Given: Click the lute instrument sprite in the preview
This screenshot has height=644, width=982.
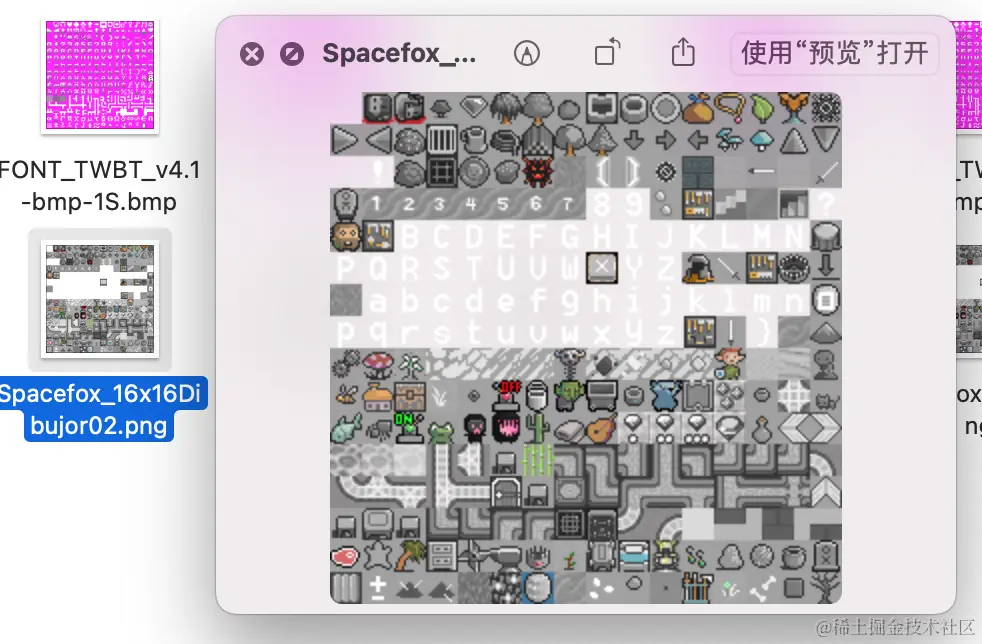Looking at the screenshot, I should [601, 429].
